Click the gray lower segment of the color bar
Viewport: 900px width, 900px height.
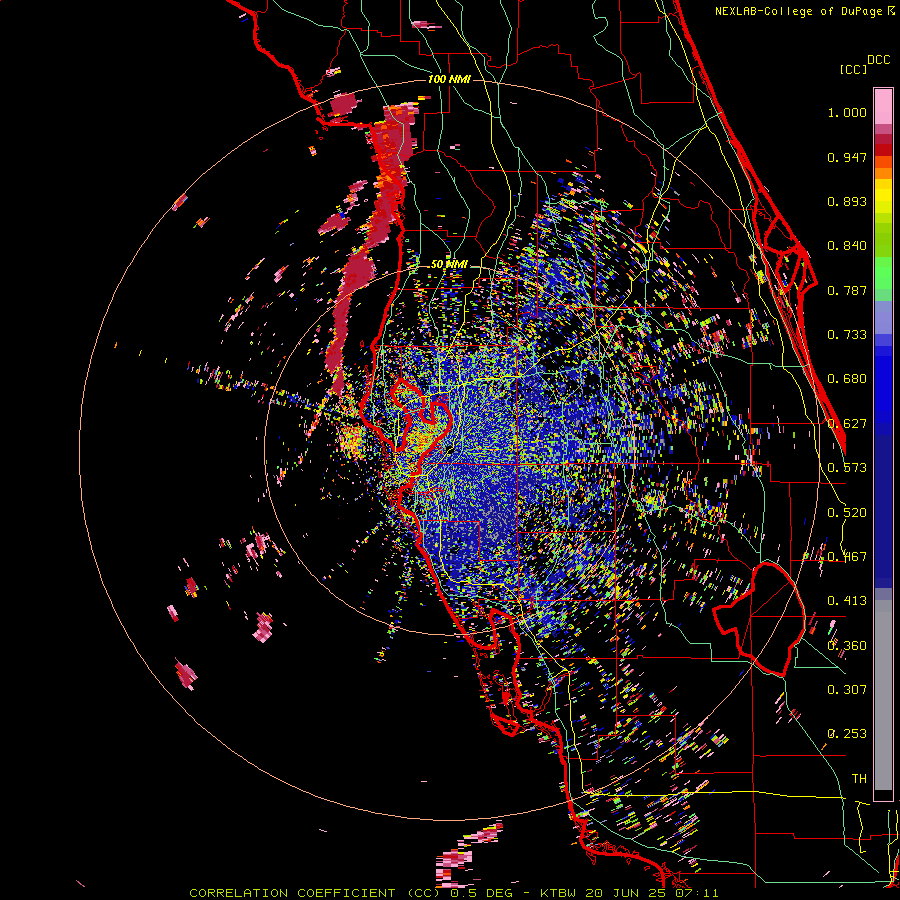pyautogui.click(x=883, y=695)
